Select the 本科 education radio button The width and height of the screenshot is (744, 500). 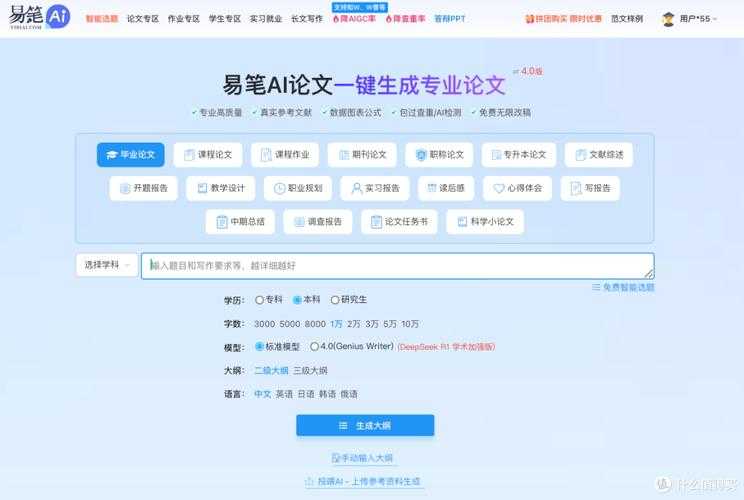click(297, 300)
